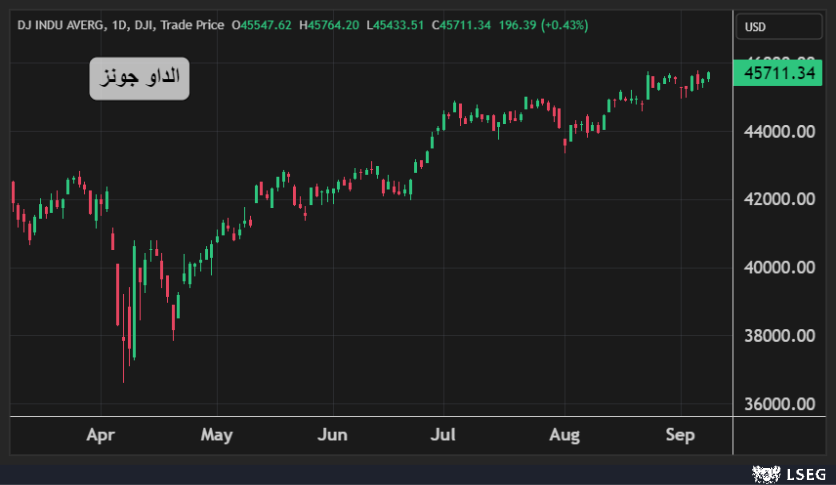Screen dimensions: 836x485
Task: Click the LSEG logo icon
Action: (765, 471)
